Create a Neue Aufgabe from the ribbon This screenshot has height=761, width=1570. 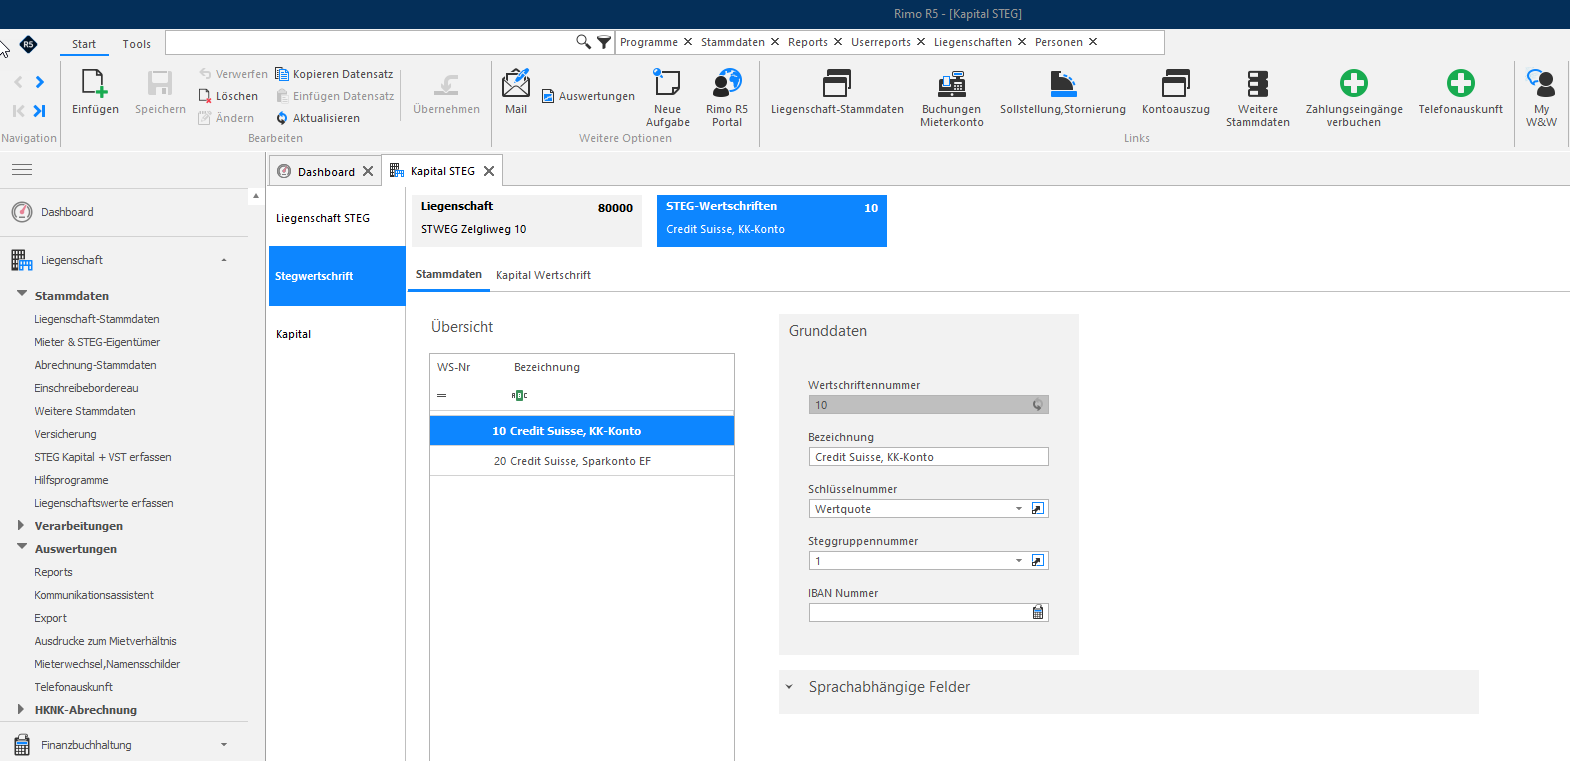tap(667, 83)
